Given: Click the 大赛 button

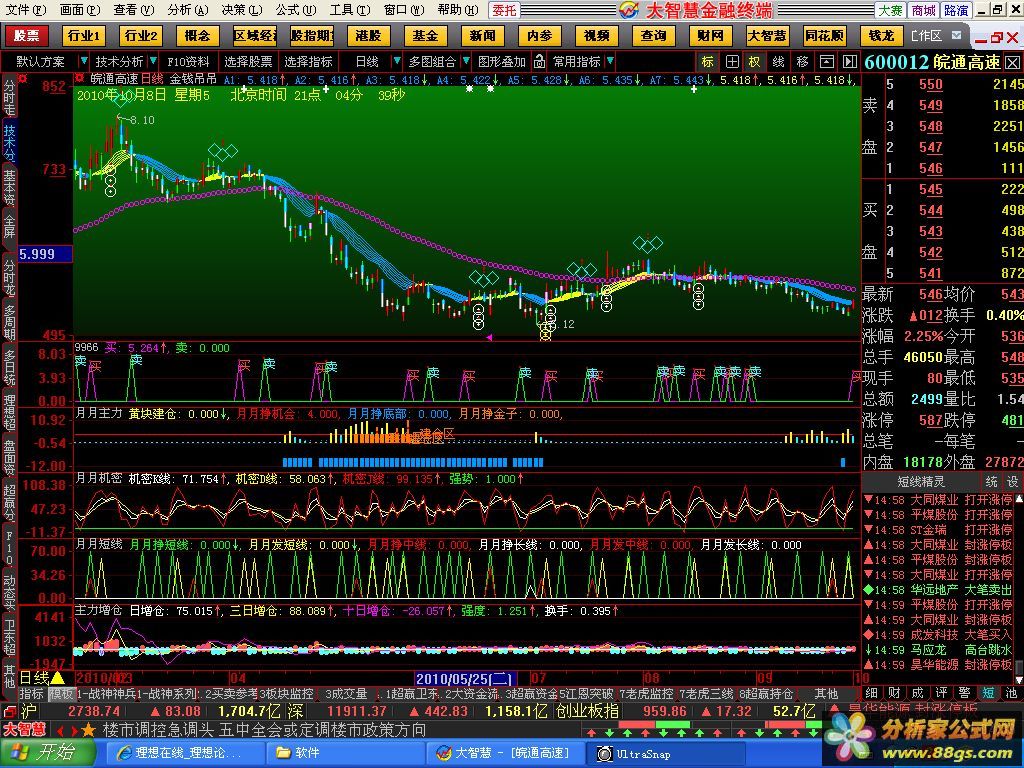Looking at the screenshot, I should click(889, 10).
